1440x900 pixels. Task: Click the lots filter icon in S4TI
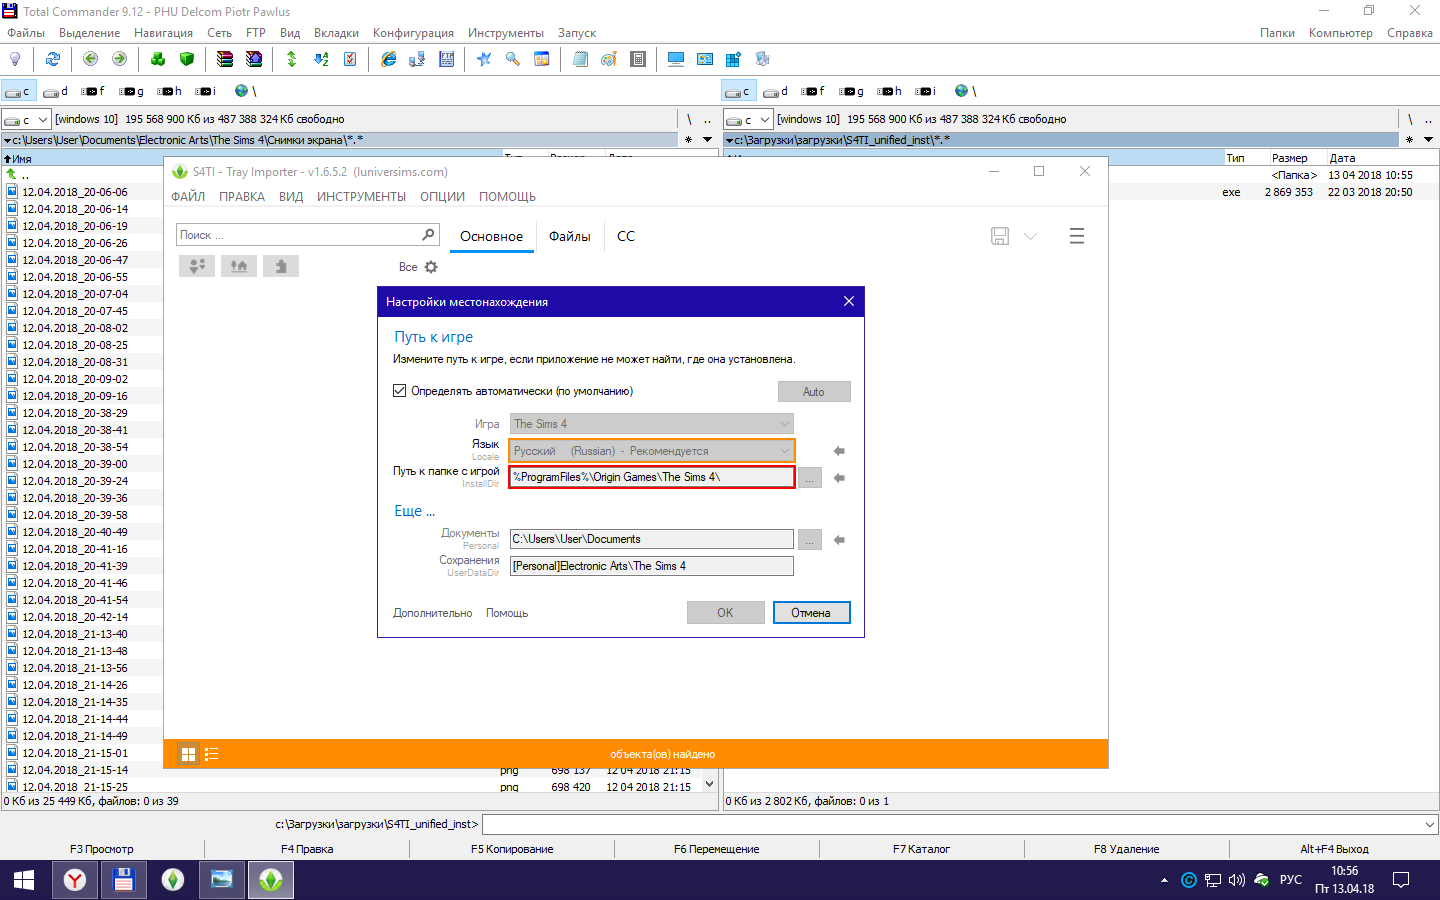pos(239,266)
